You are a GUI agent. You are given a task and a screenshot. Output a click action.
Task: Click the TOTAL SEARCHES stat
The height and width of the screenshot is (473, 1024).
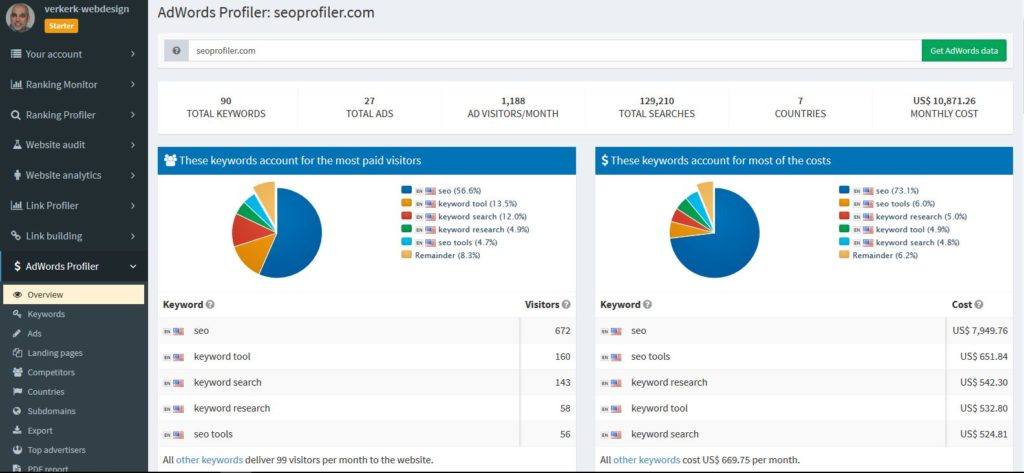click(x=657, y=107)
